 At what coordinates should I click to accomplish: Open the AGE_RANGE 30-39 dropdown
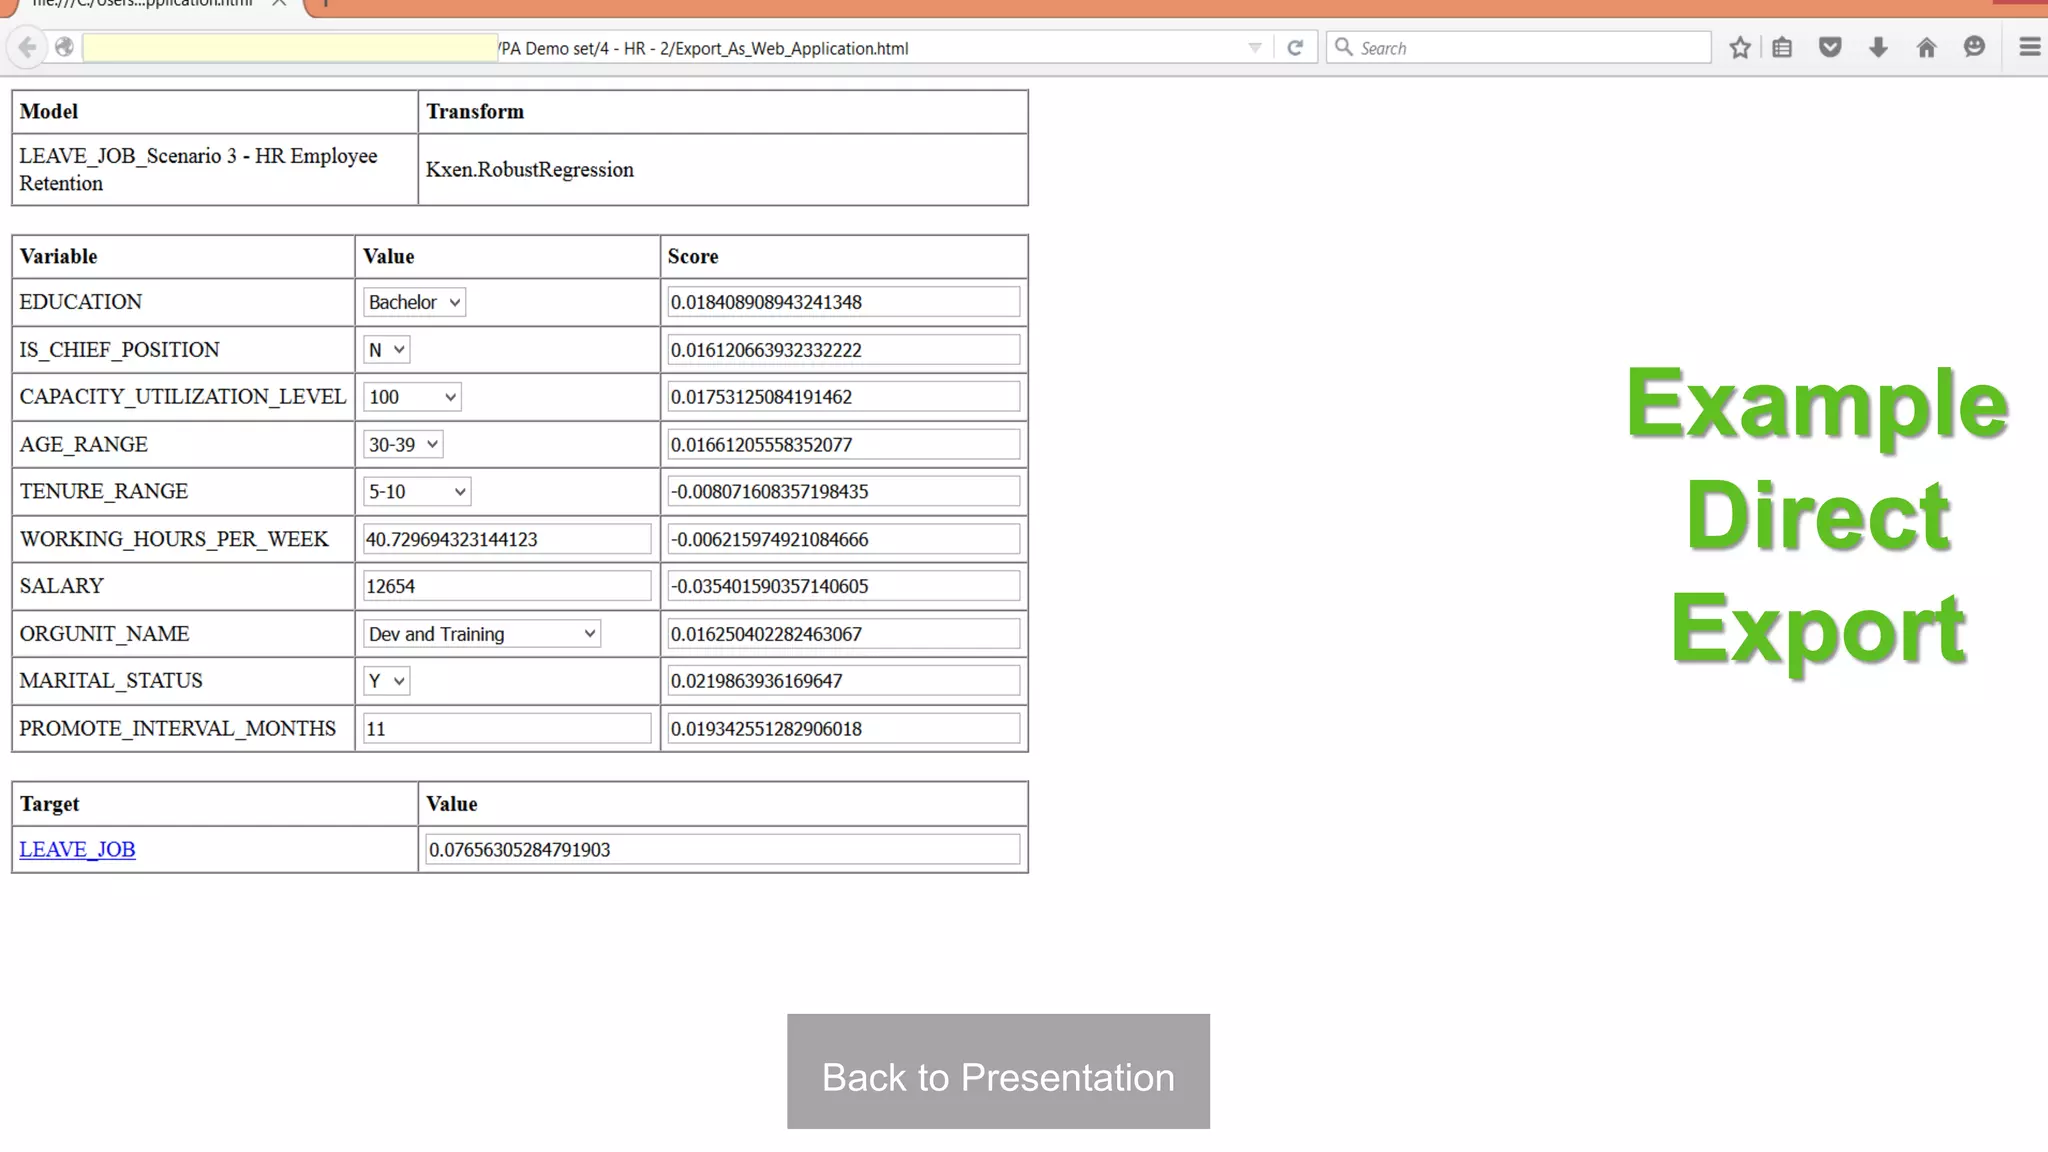pyautogui.click(x=403, y=445)
